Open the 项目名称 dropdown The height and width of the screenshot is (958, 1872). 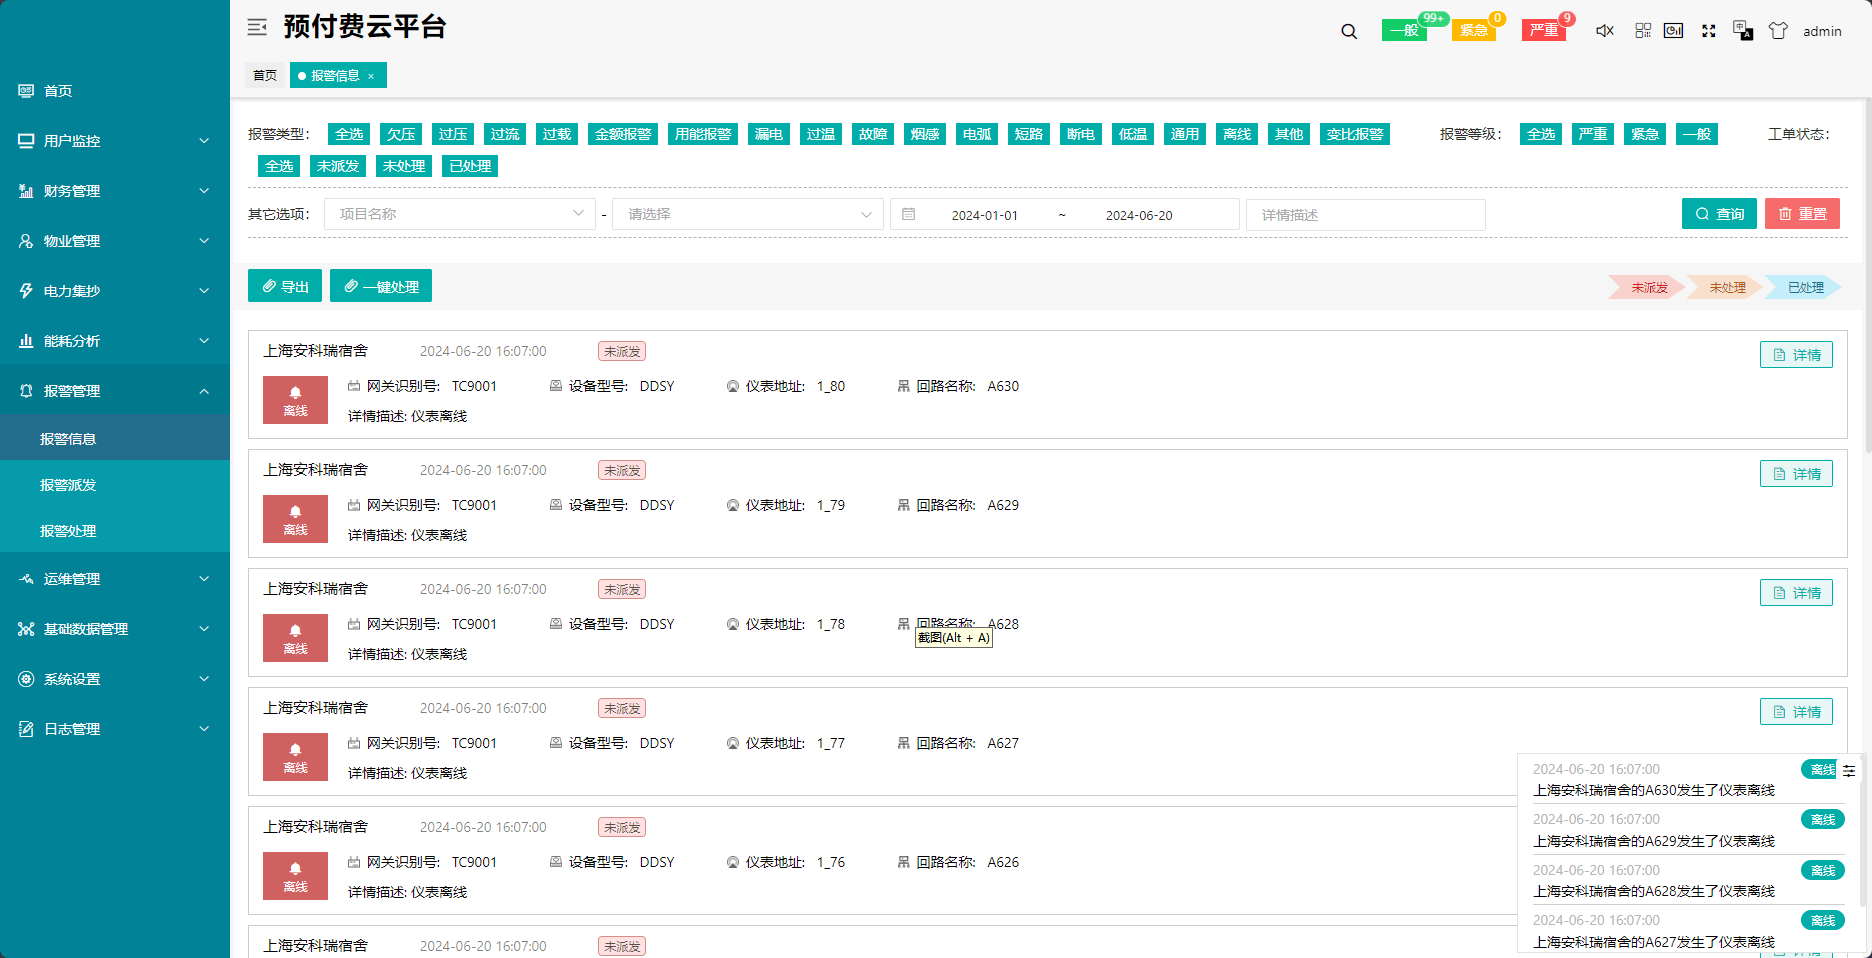[x=460, y=214]
